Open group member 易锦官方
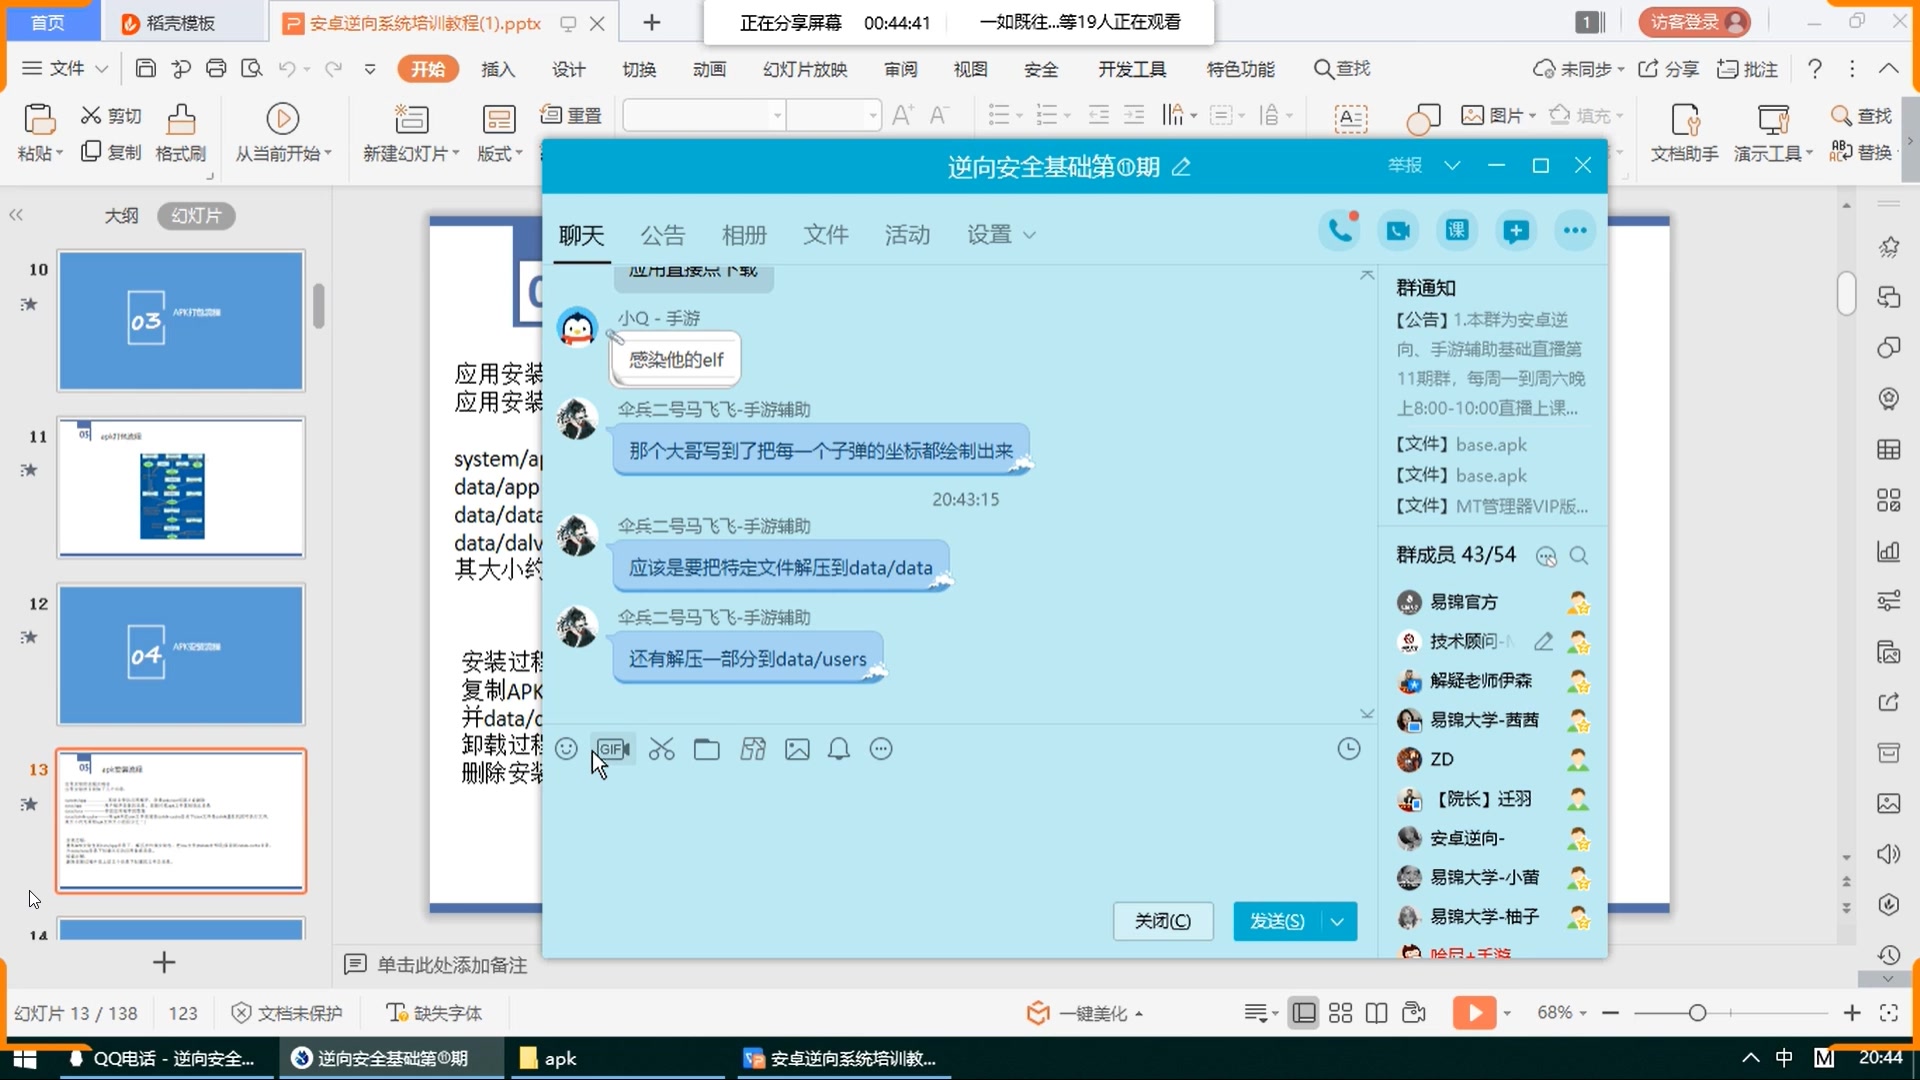The height and width of the screenshot is (1080, 1920). [x=1463, y=602]
